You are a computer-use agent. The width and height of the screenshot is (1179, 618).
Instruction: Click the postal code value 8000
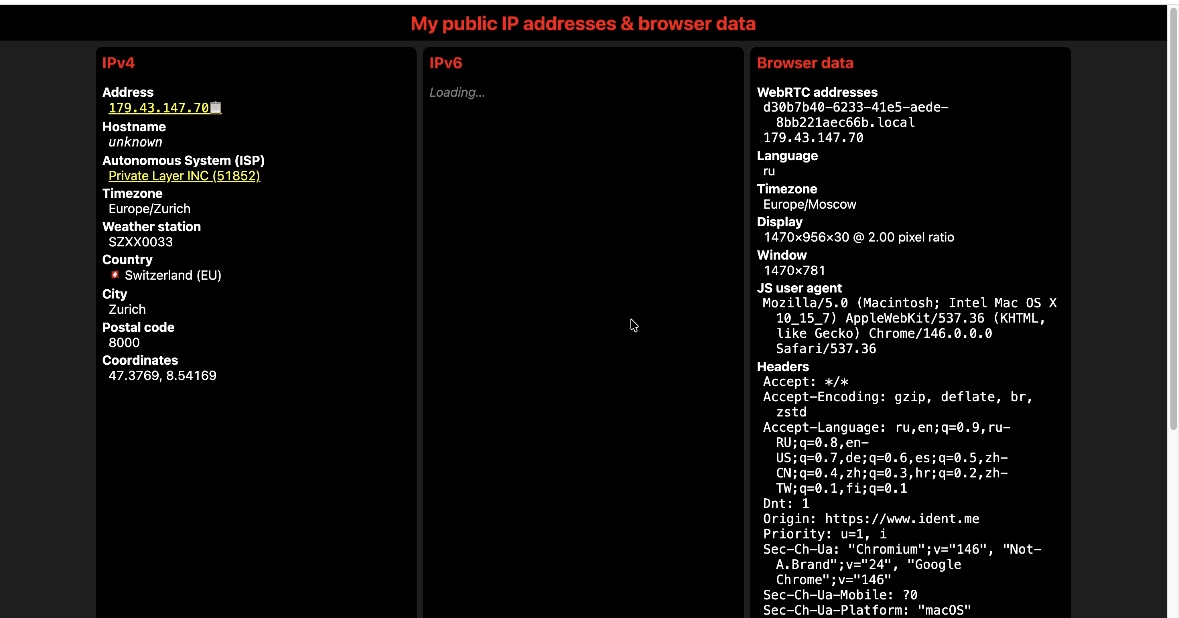pyautogui.click(x=124, y=343)
